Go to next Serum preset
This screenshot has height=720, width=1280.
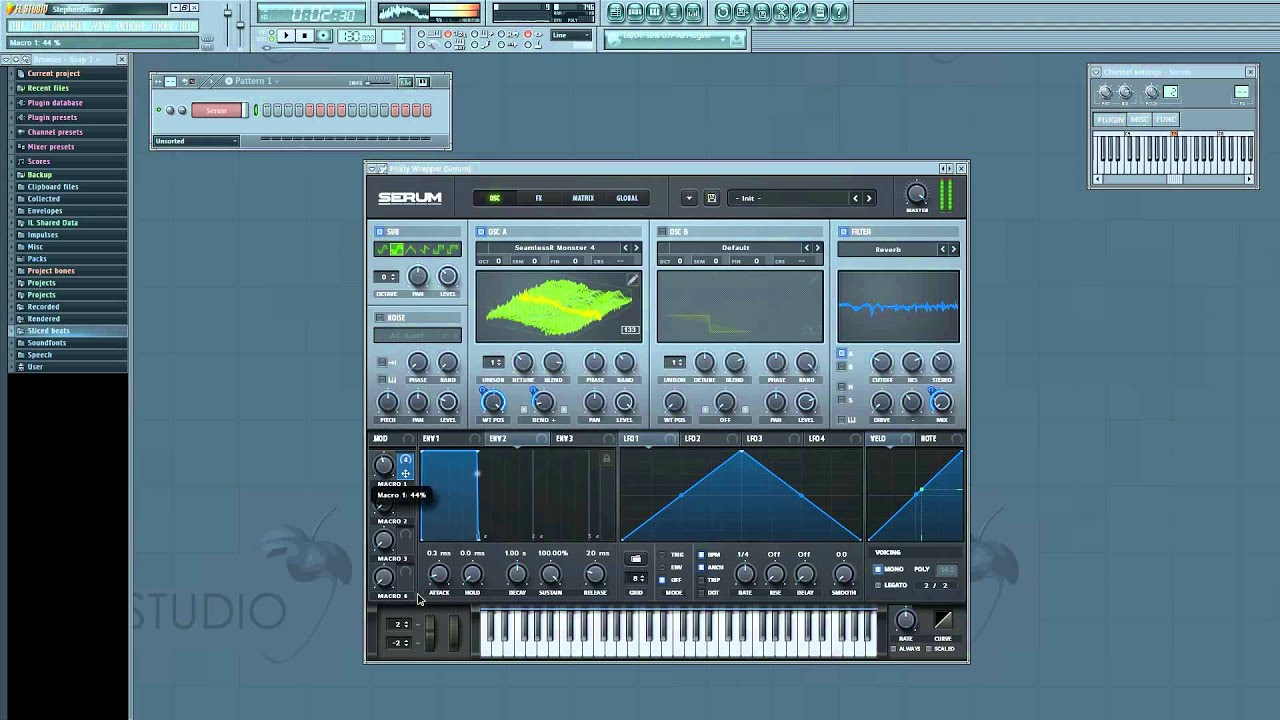pyautogui.click(x=868, y=198)
